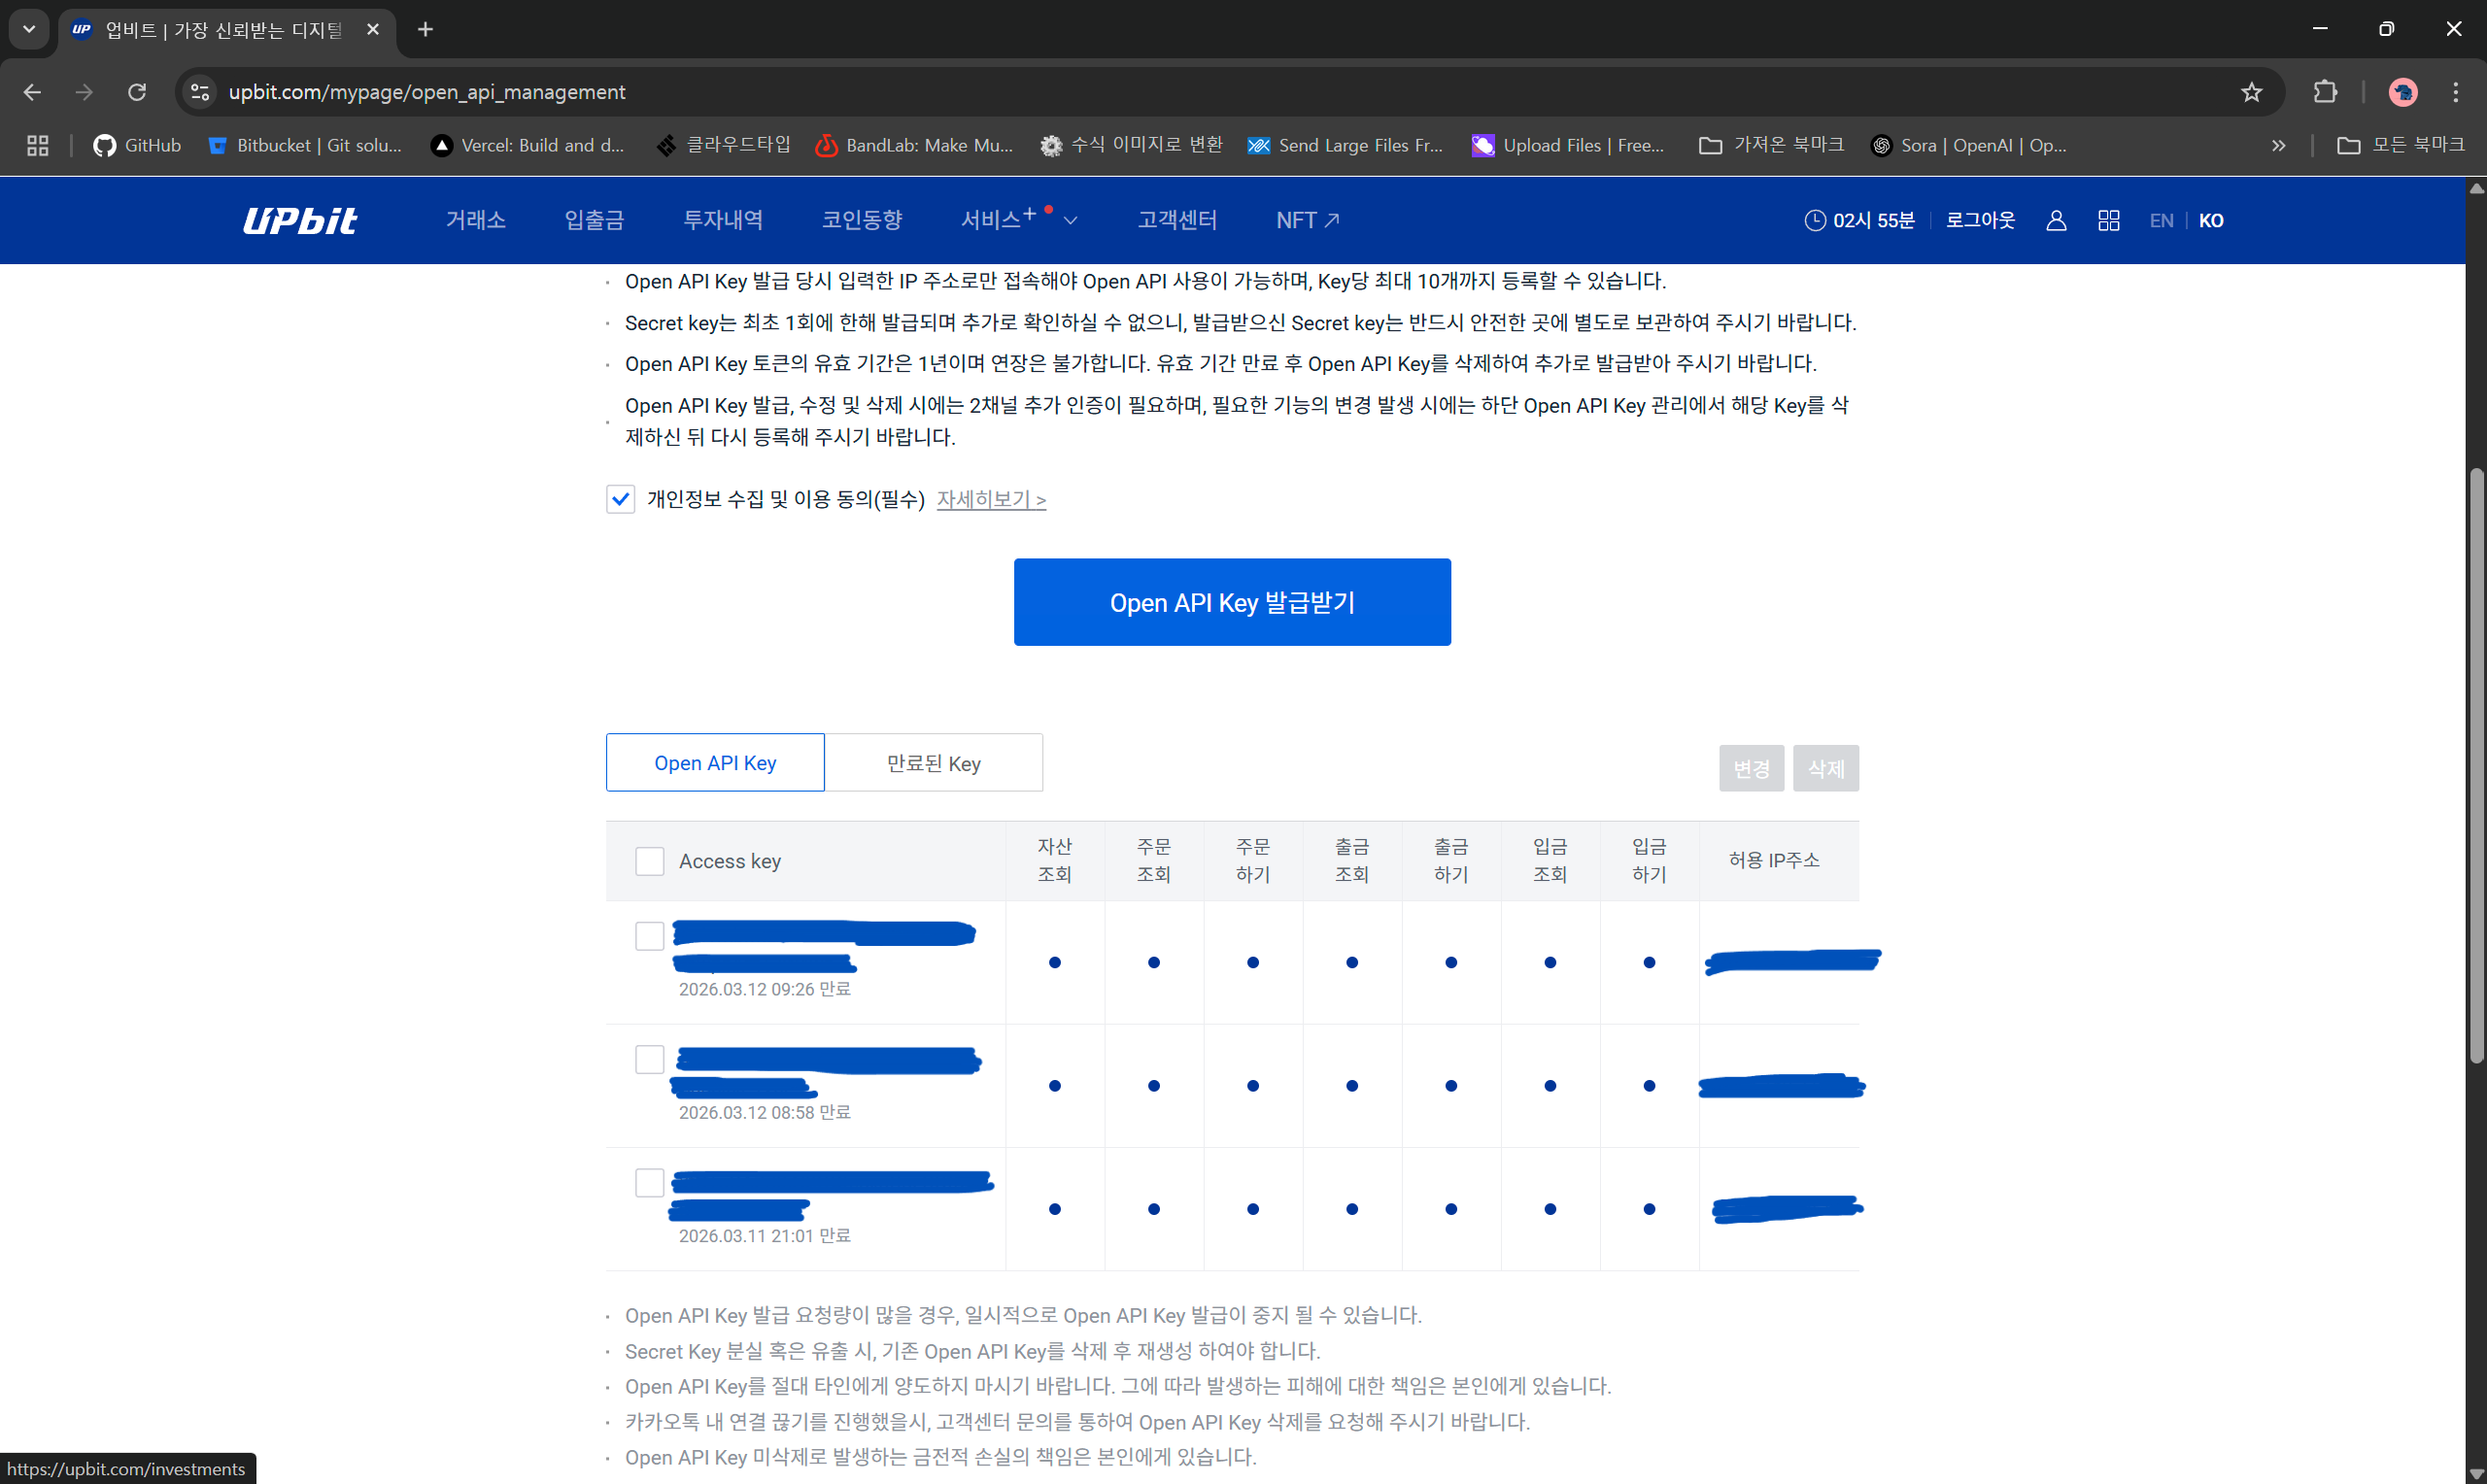Open a new browser tab
The height and width of the screenshot is (1484, 2487).
point(425,30)
